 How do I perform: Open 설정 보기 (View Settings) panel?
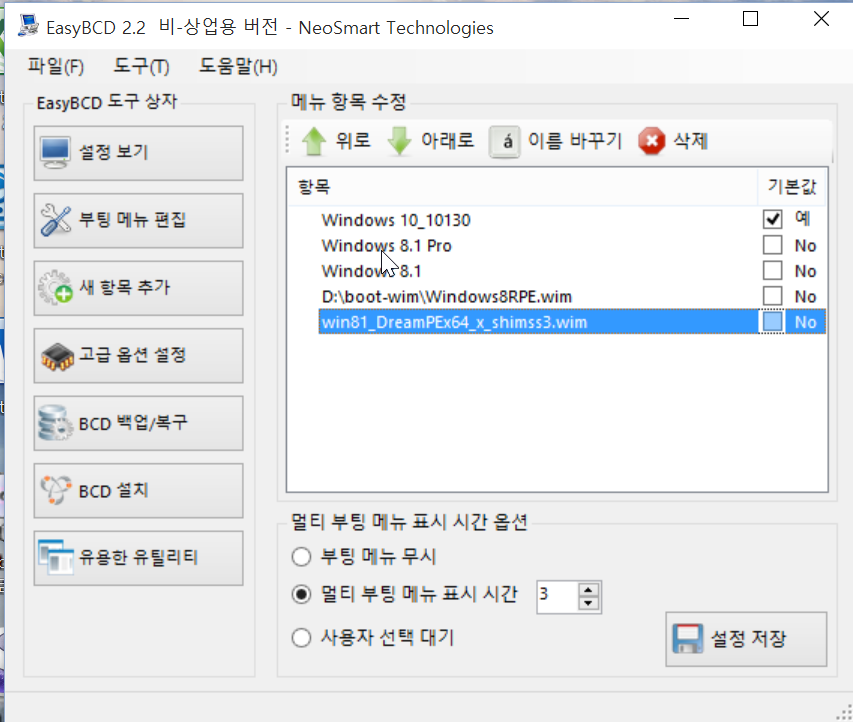[x=138, y=153]
